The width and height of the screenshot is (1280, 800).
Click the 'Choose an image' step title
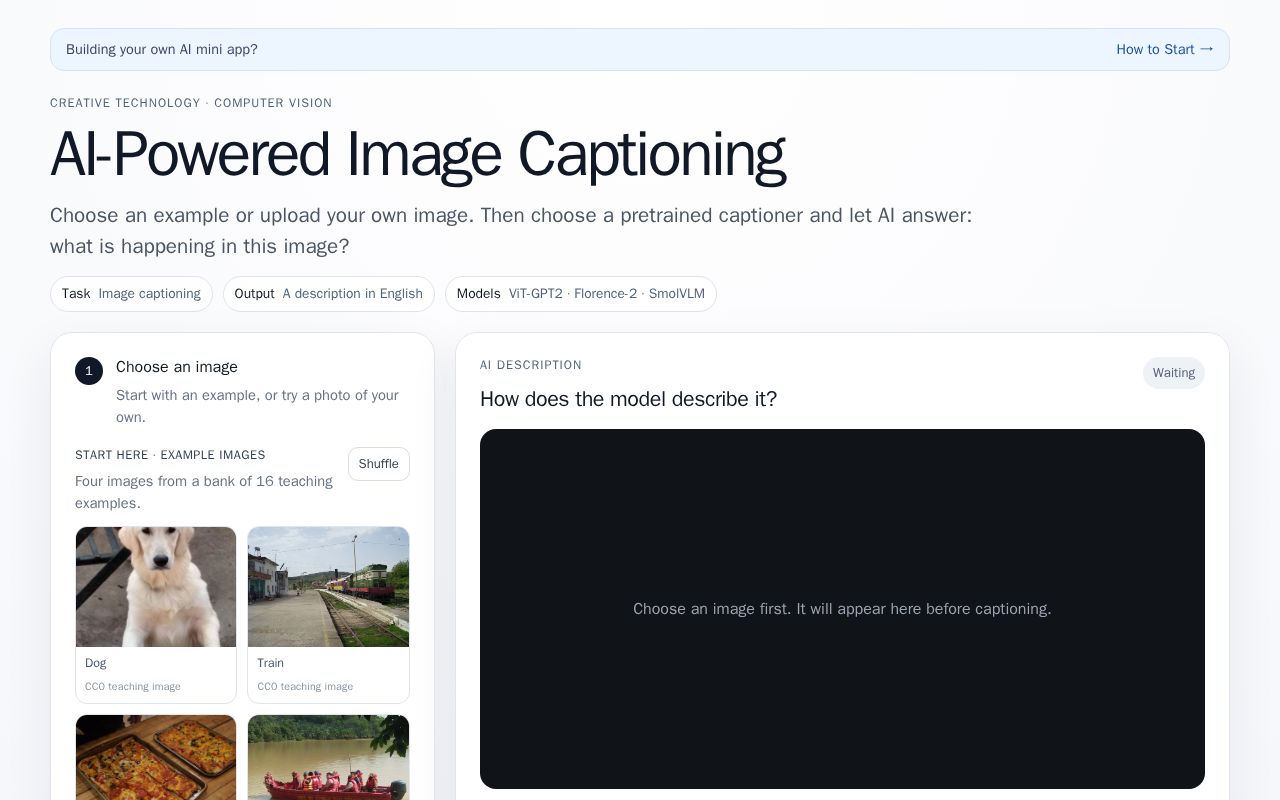coord(177,367)
